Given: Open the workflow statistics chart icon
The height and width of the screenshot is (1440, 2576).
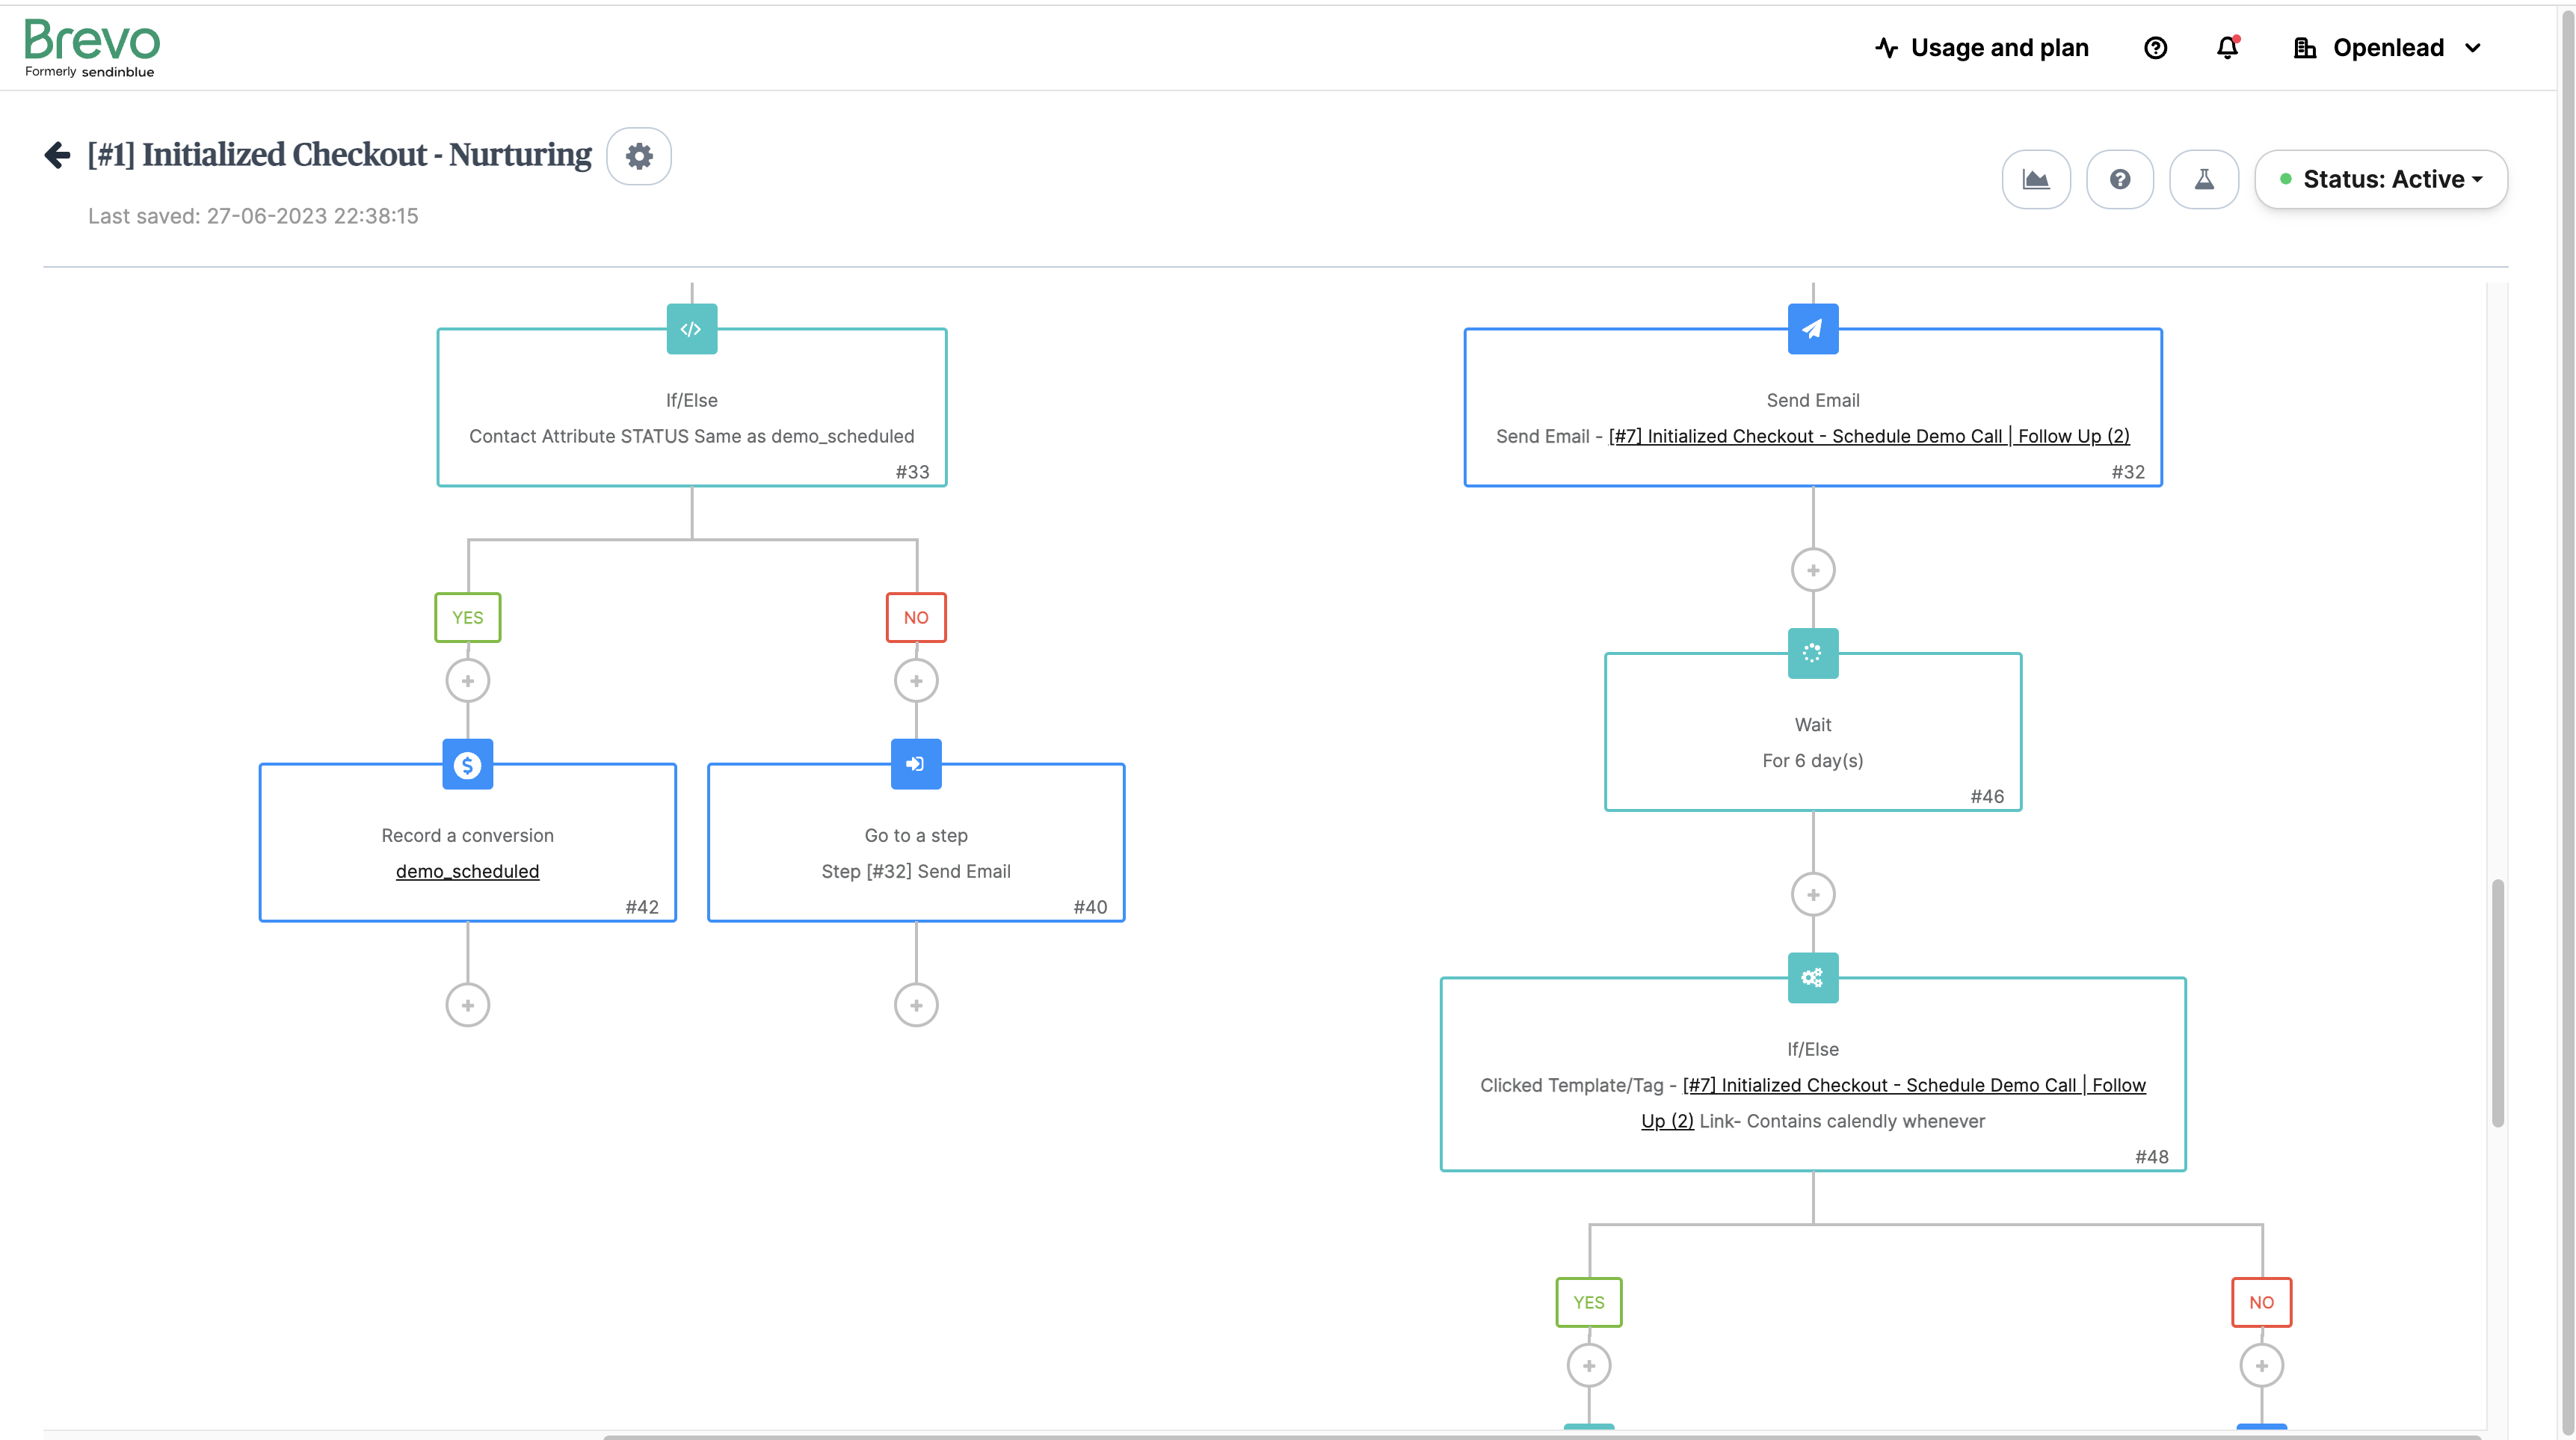Looking at the screenshot, I should (2035, 179).
